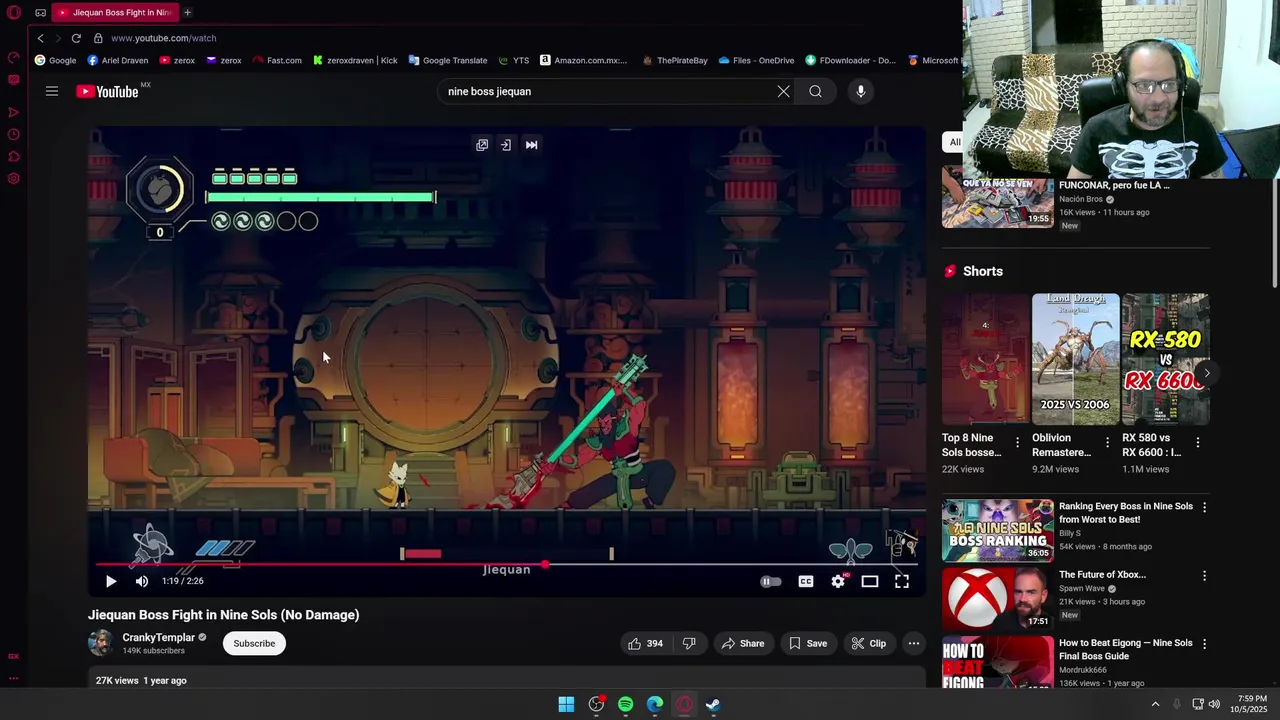Viewport: 1280px width, 720px height.
Task: Open the CrankyTemplar channel name link
Action: [158, 637]
